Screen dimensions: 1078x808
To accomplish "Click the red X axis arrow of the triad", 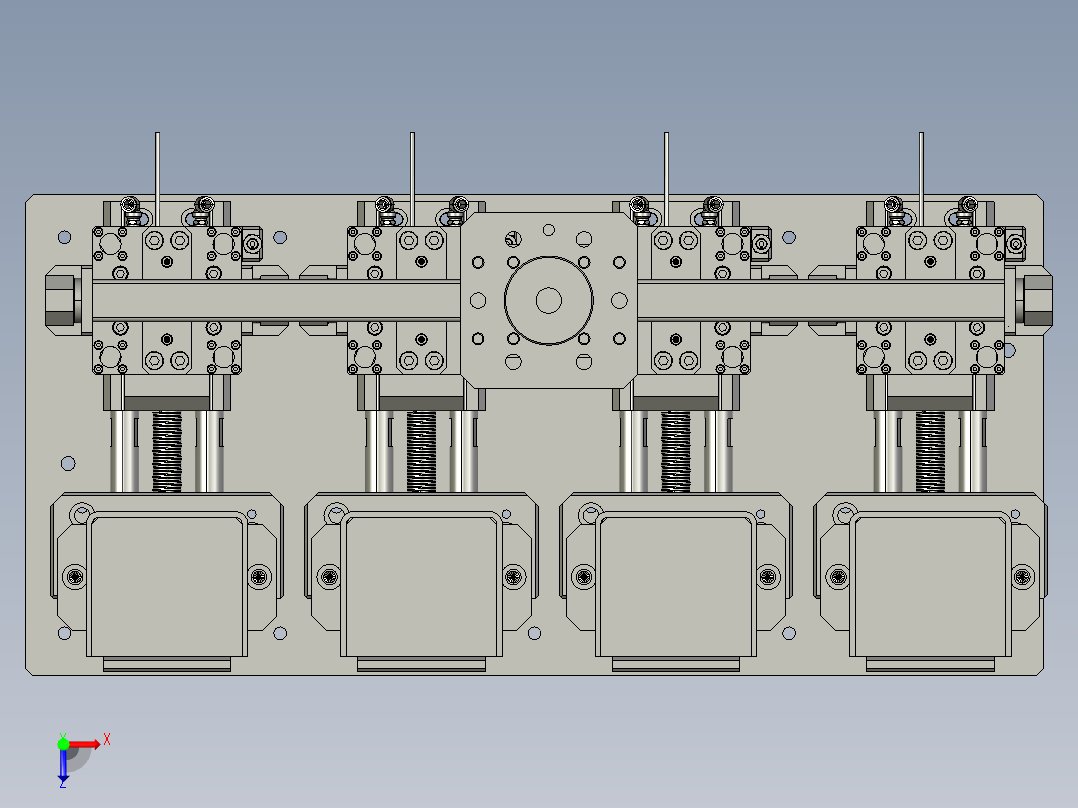I will 85,744.
